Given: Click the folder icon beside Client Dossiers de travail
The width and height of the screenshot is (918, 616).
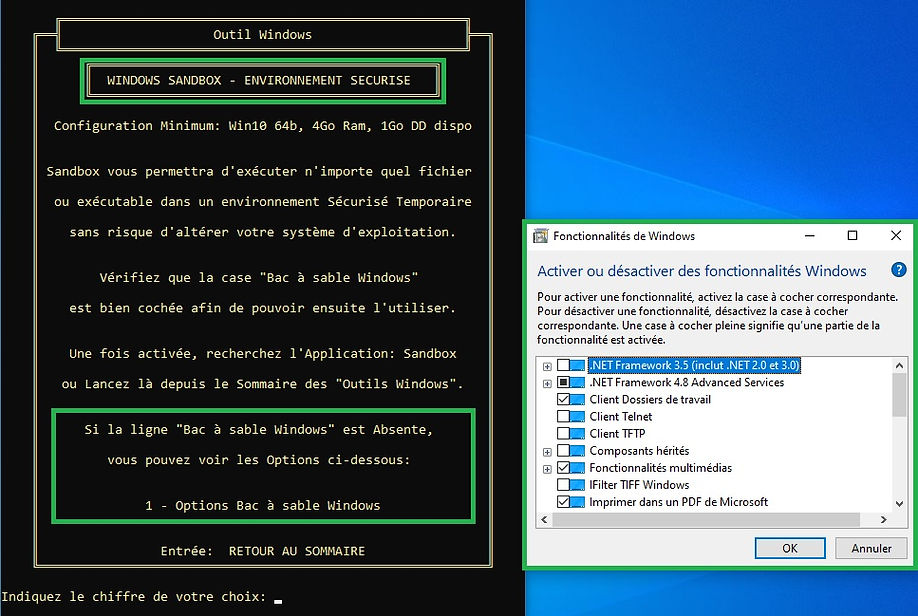Looking at the screenshot, I should 577,399.
